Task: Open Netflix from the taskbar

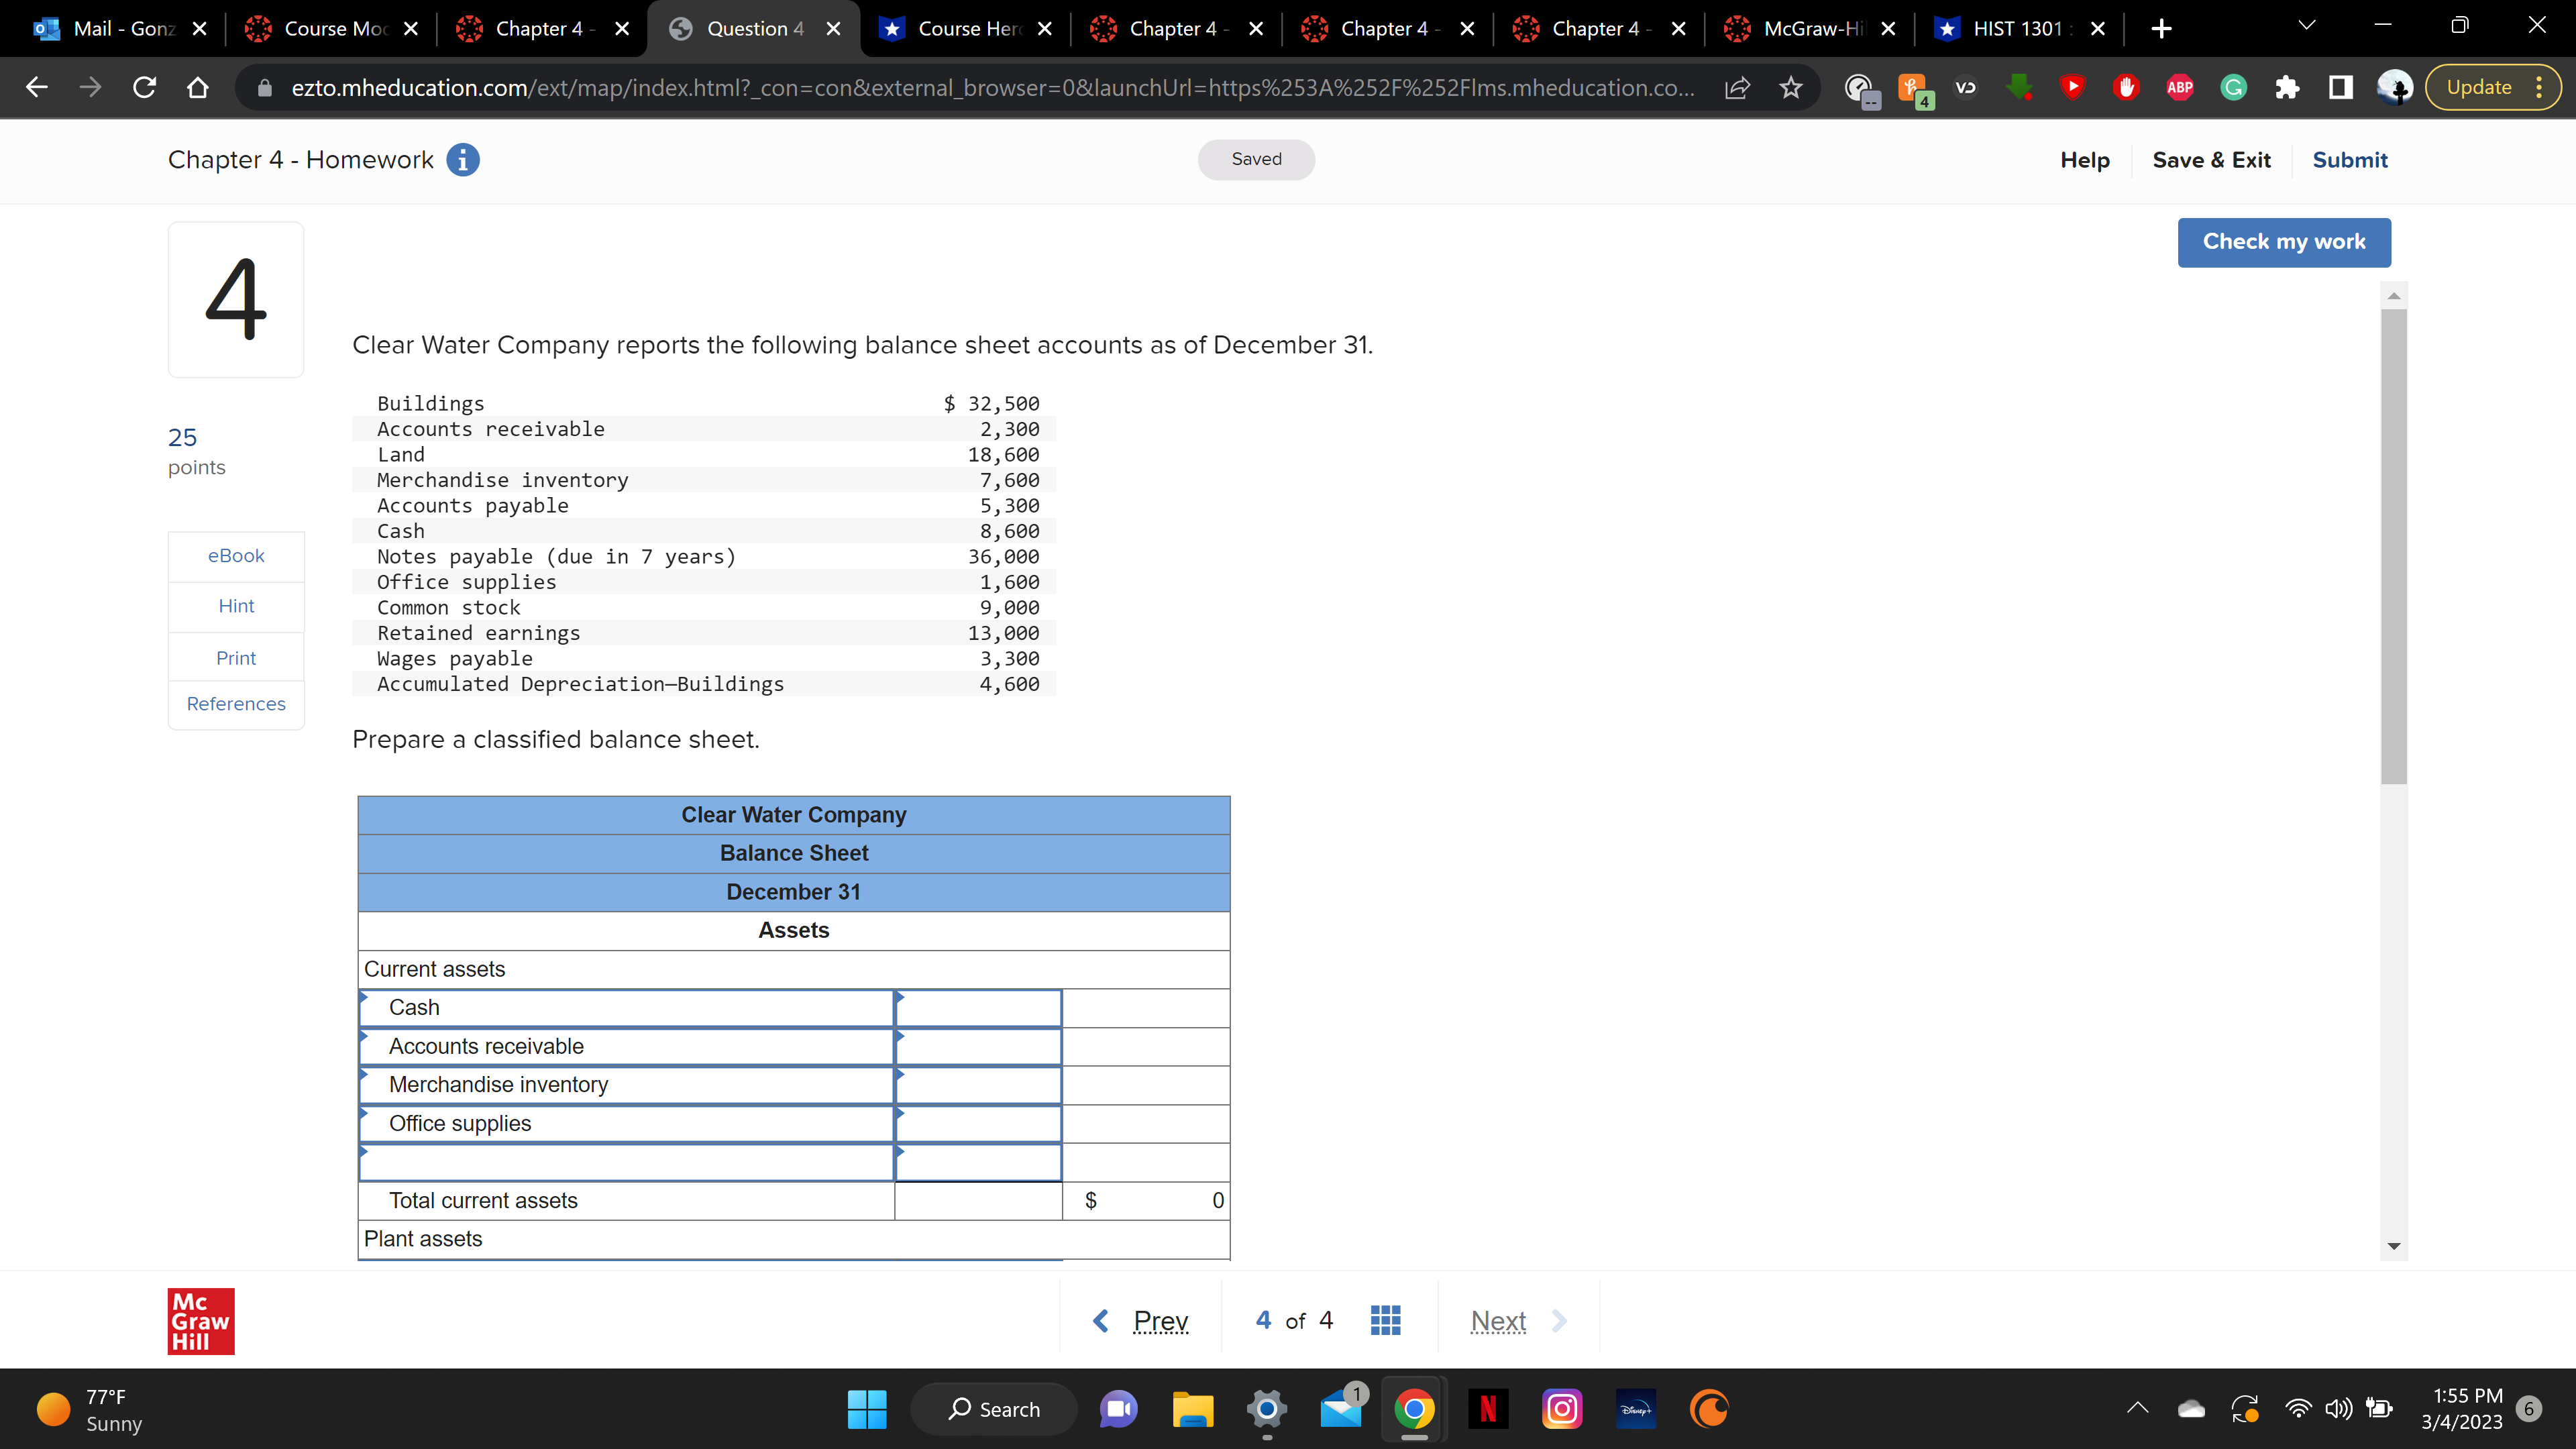Action: point(1487,1409)
